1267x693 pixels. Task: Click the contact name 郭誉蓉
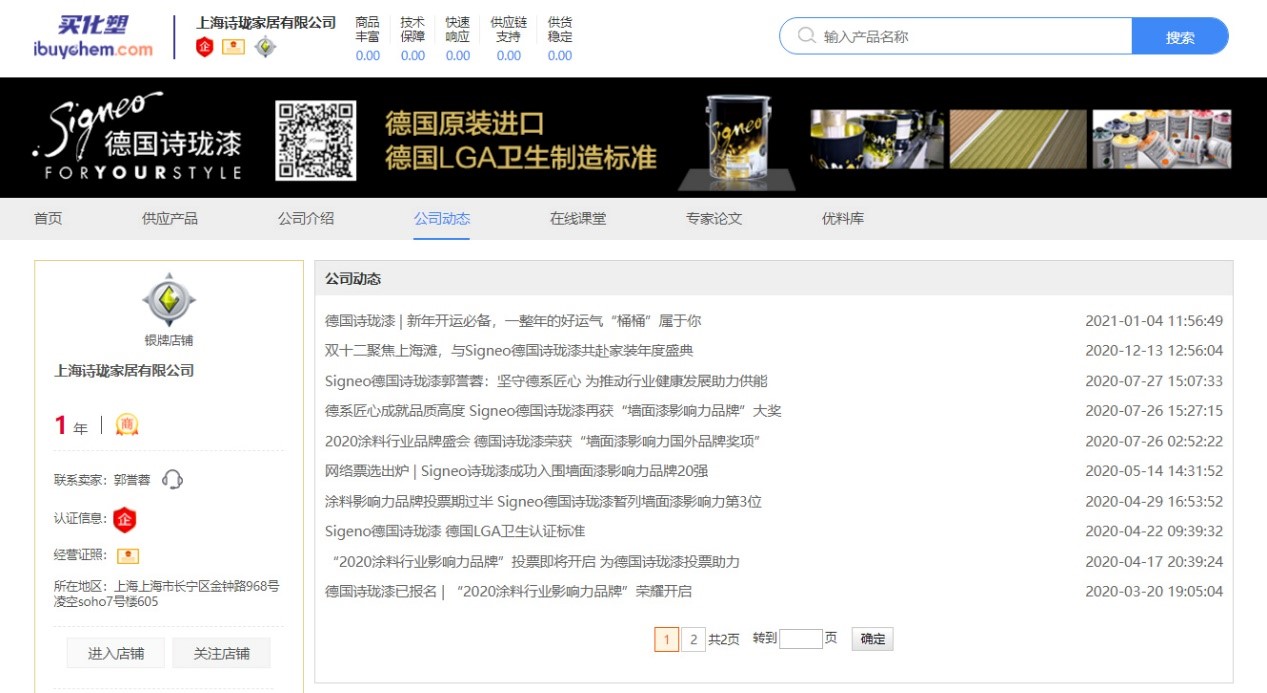click(130, 480)
